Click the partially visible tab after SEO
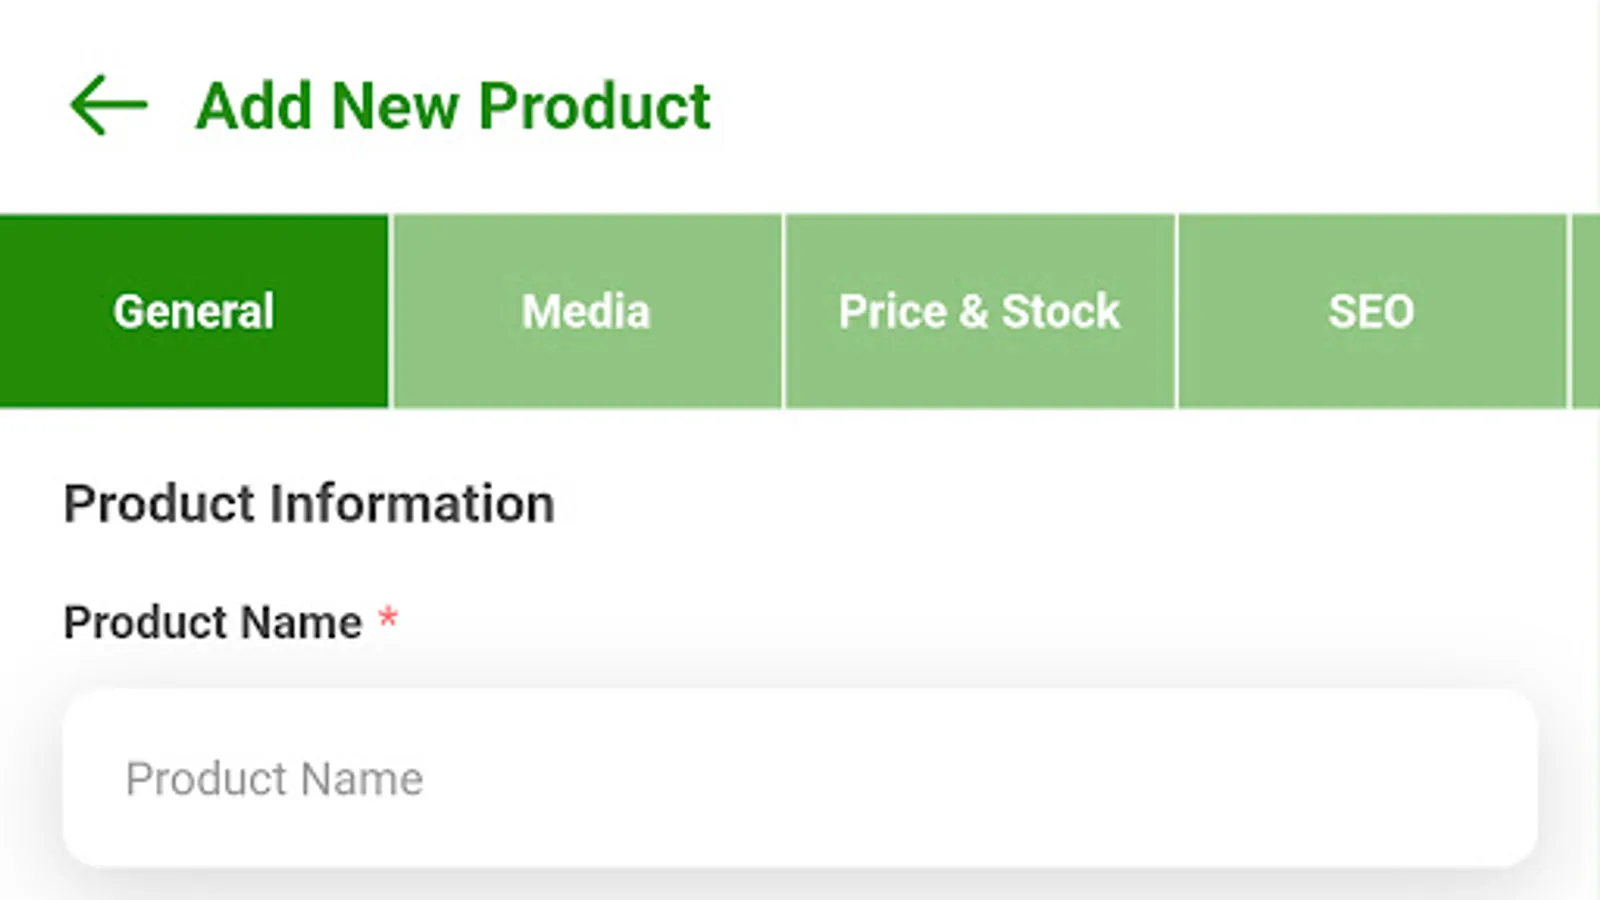Viewport: 1600px width, 900px height. pos(1586,311)
